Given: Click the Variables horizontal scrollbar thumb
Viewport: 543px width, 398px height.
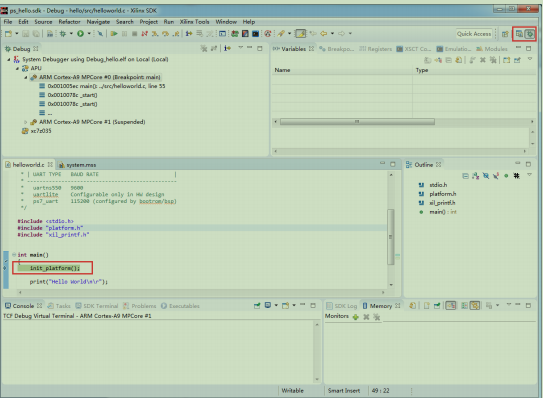Looking at the screenshot, I should click(x=357, y=122).
